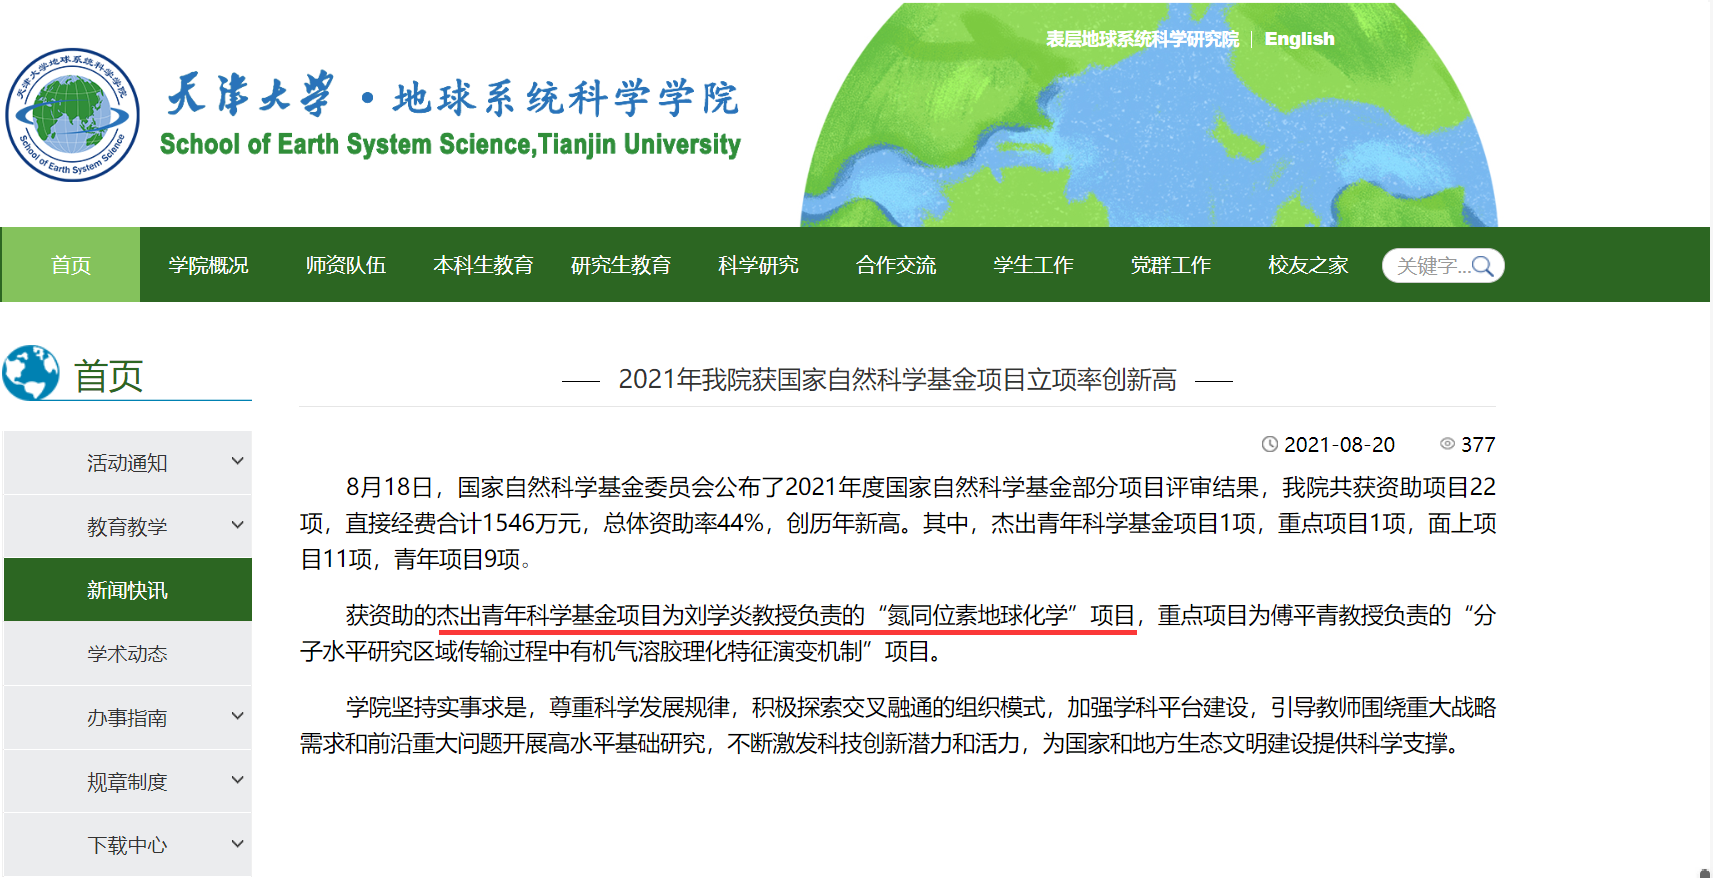Click the publication date 2021-08-20
This screenshot has height=878, width=1713.
point(1339,444)
